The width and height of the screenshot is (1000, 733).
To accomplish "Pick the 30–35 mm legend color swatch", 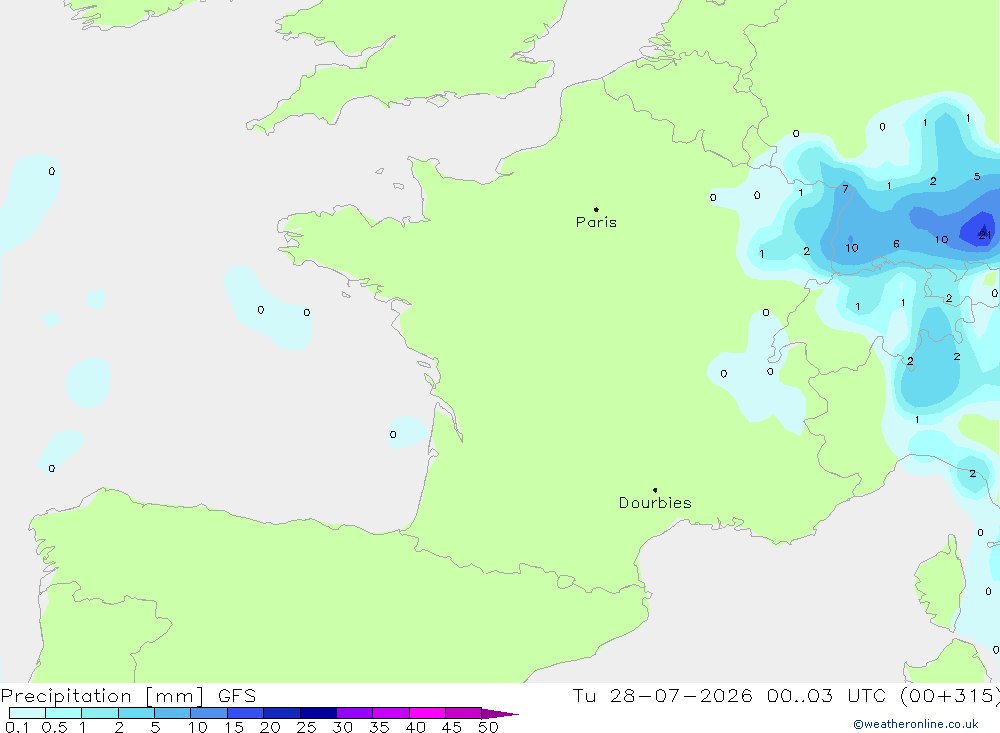I will [x=355, y=713].
